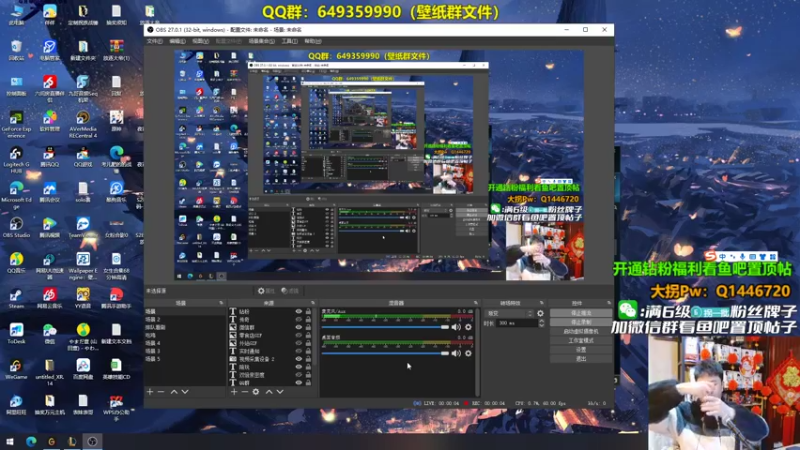Toggle lock of 钻粉 source
800x450 pixels.
point(308,311)
